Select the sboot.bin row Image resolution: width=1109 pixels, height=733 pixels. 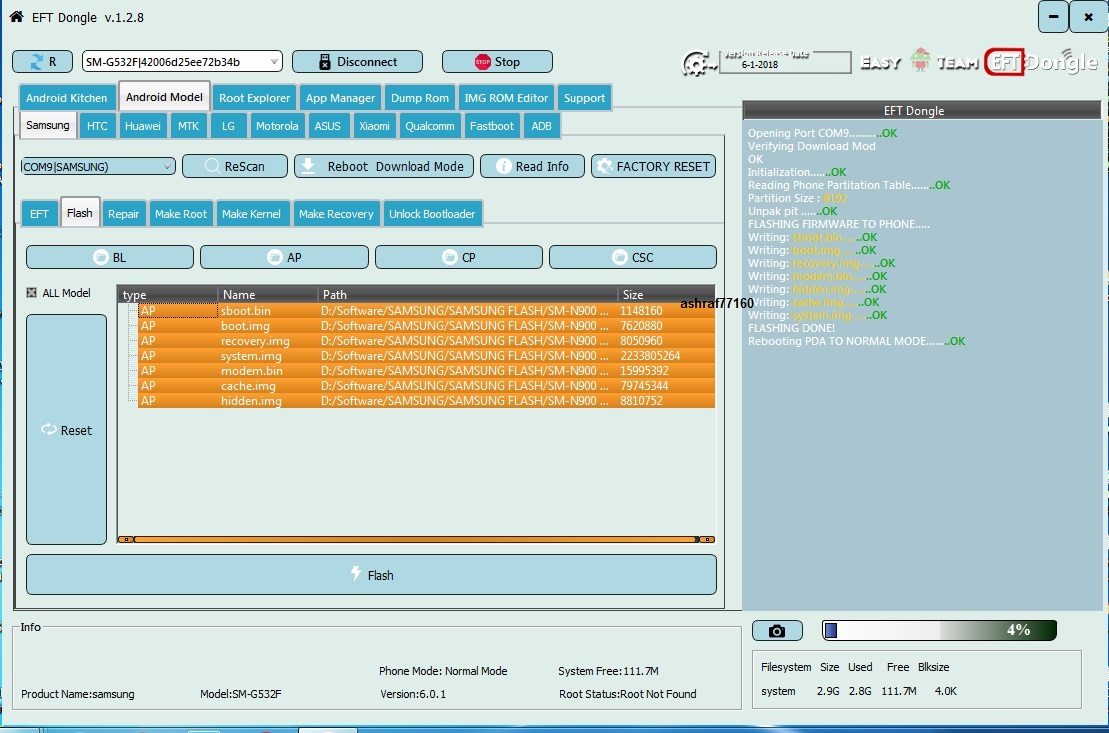[426, 311]
